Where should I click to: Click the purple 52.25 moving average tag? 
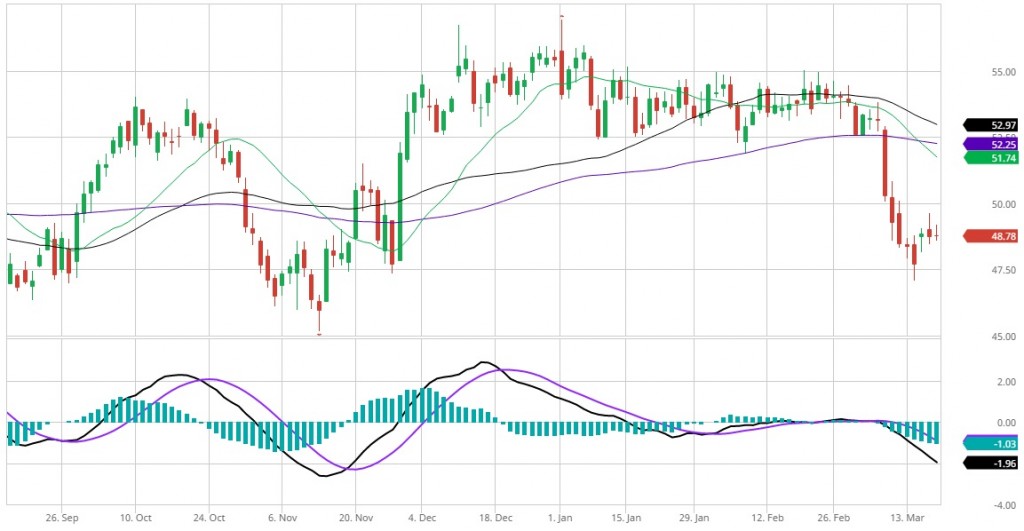991,144
